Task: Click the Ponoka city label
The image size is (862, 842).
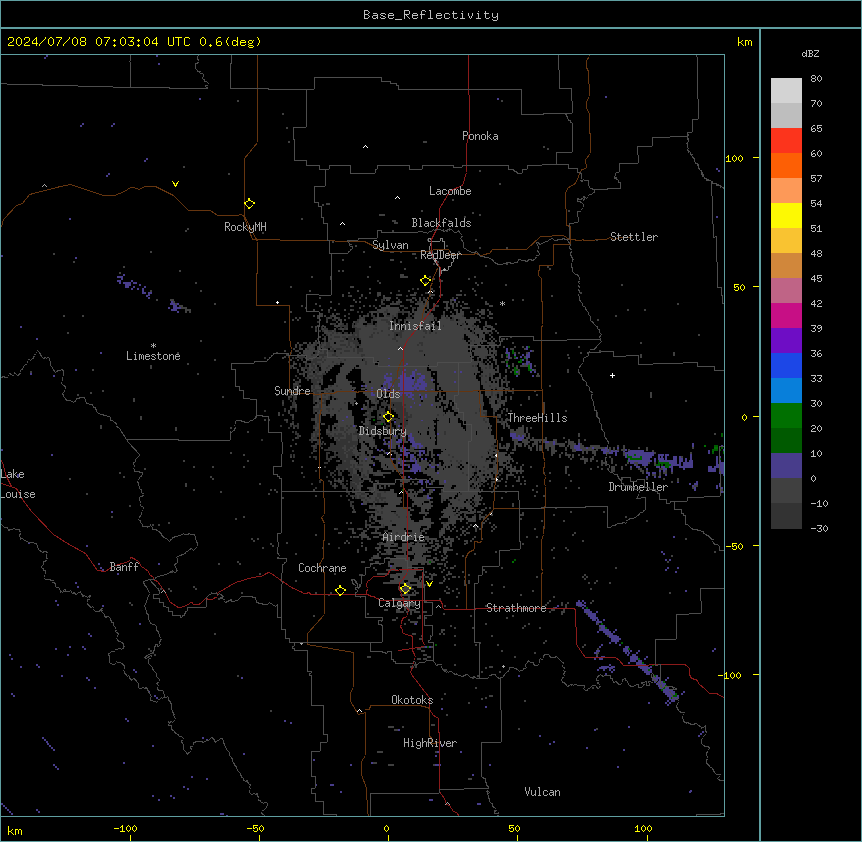Action: 480,136
